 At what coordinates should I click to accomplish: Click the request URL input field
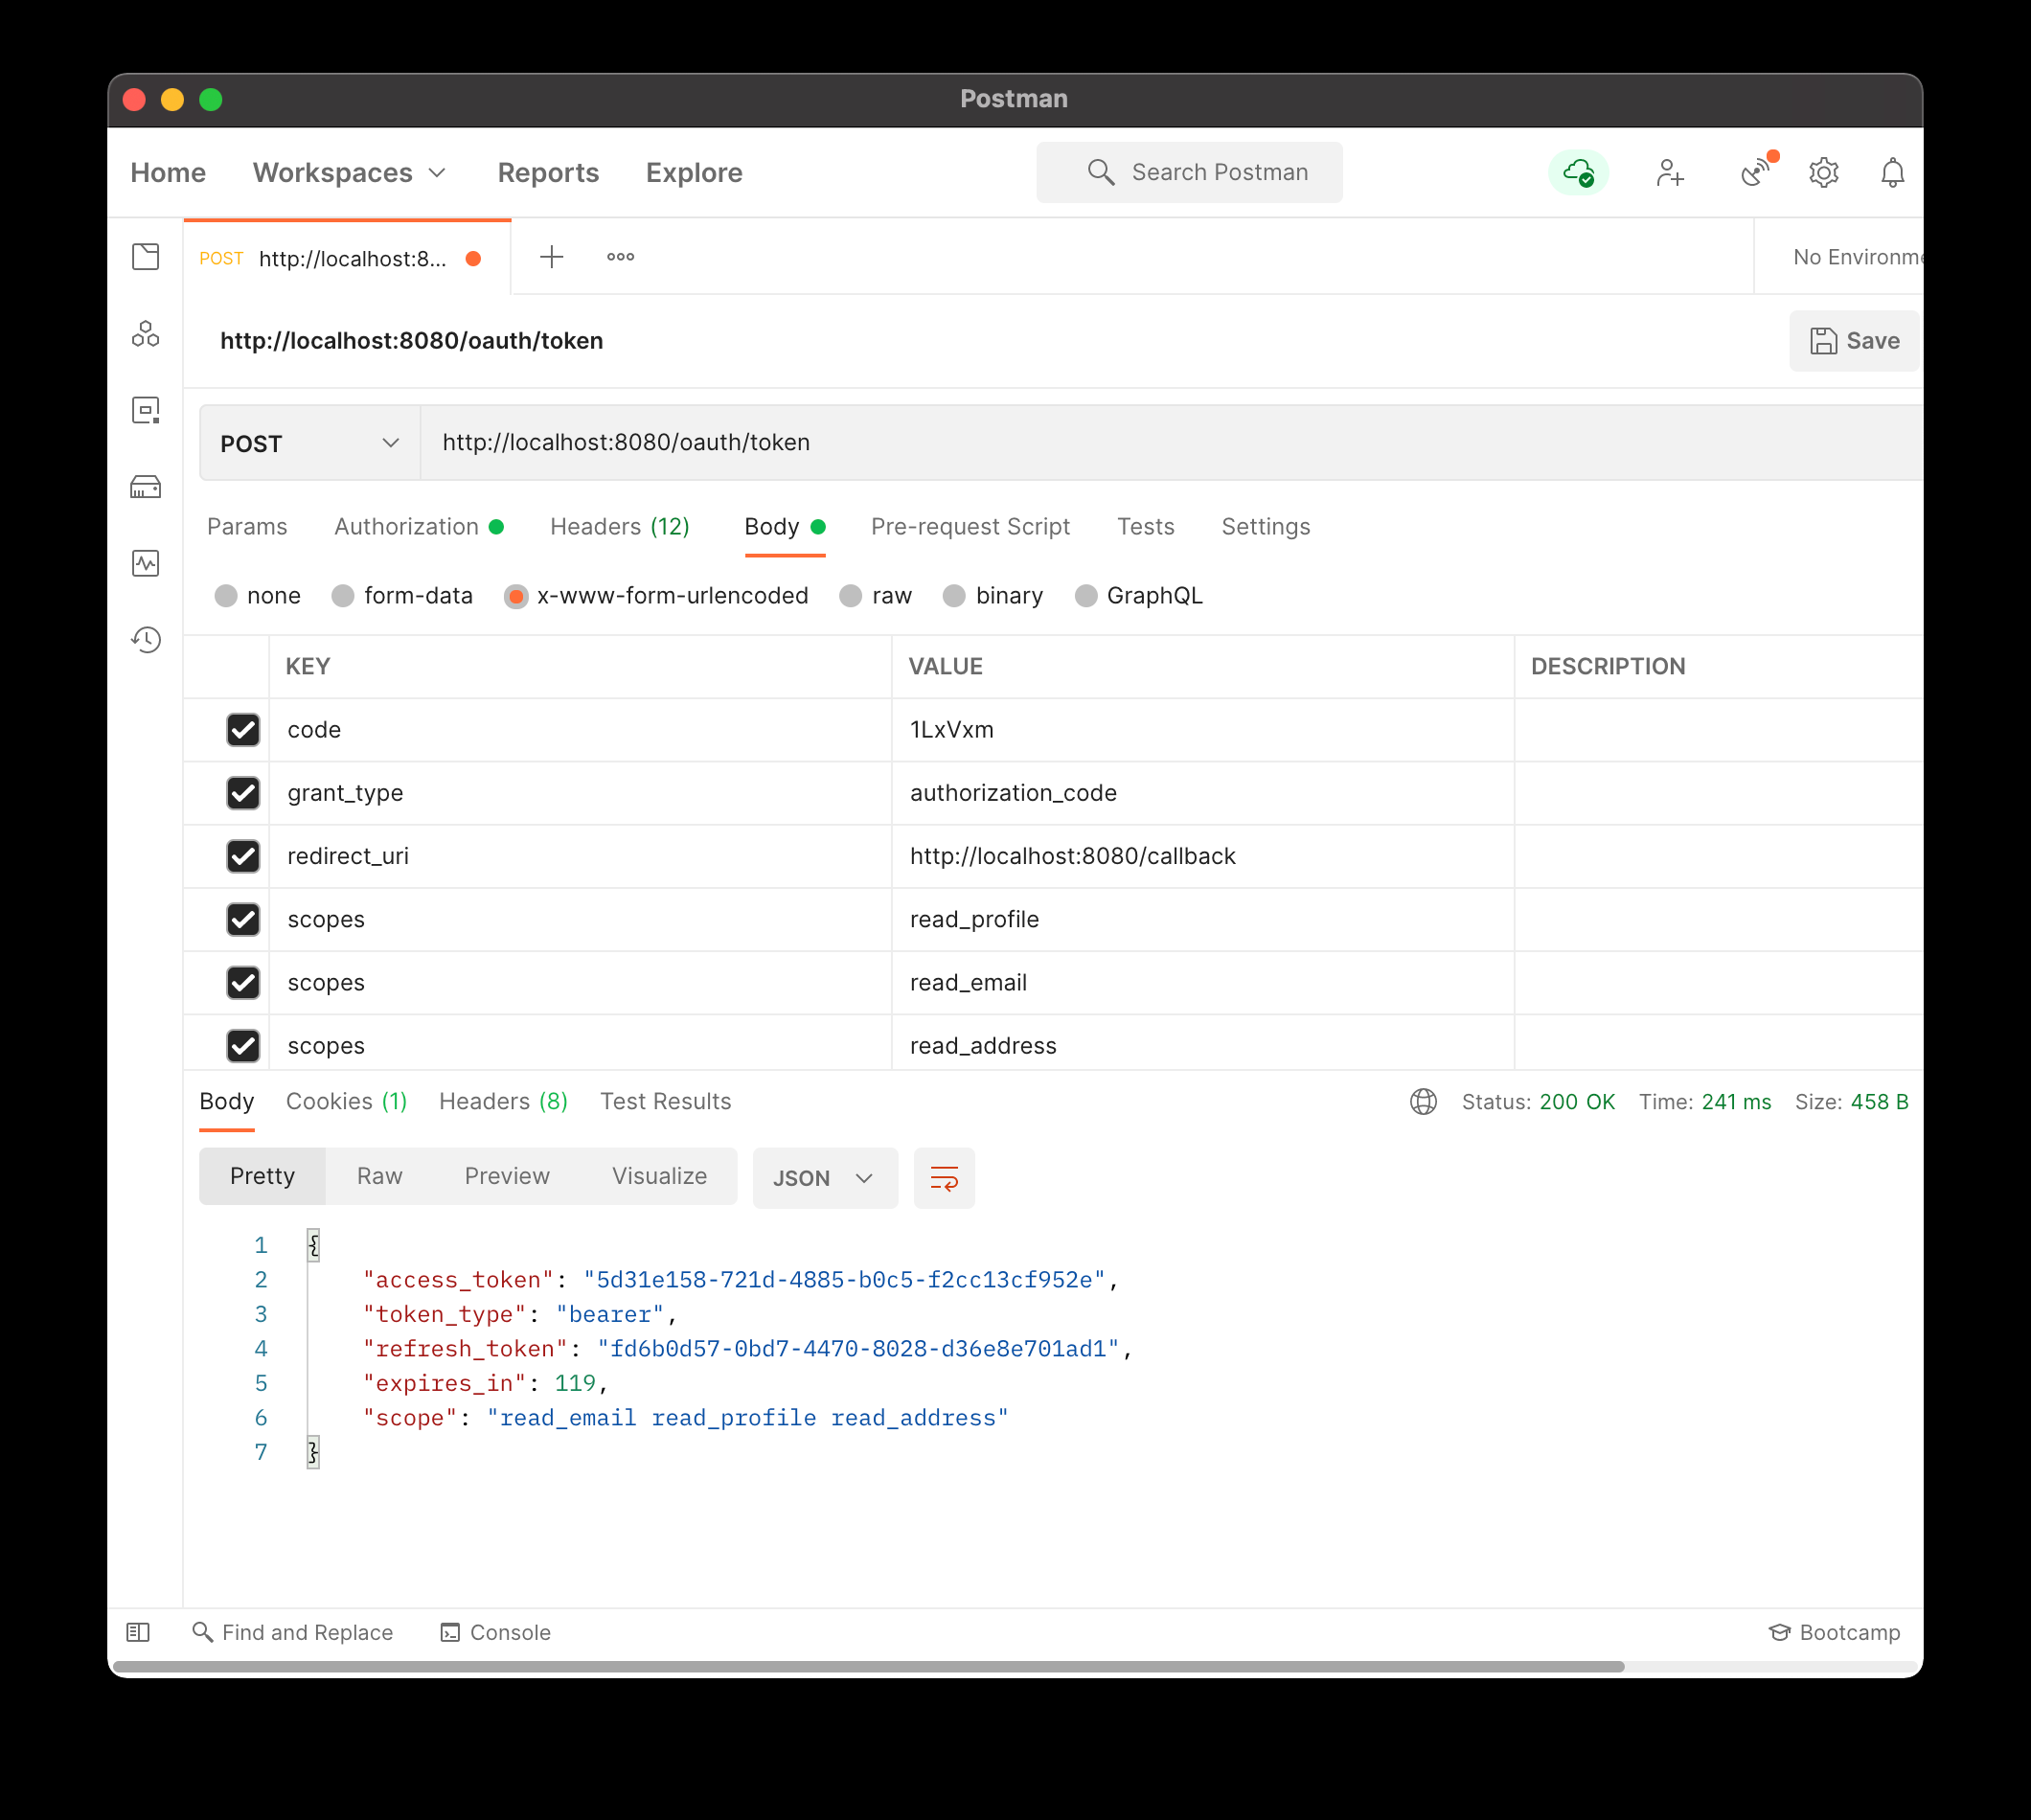pyautogui.click(x=1171, y=443)
